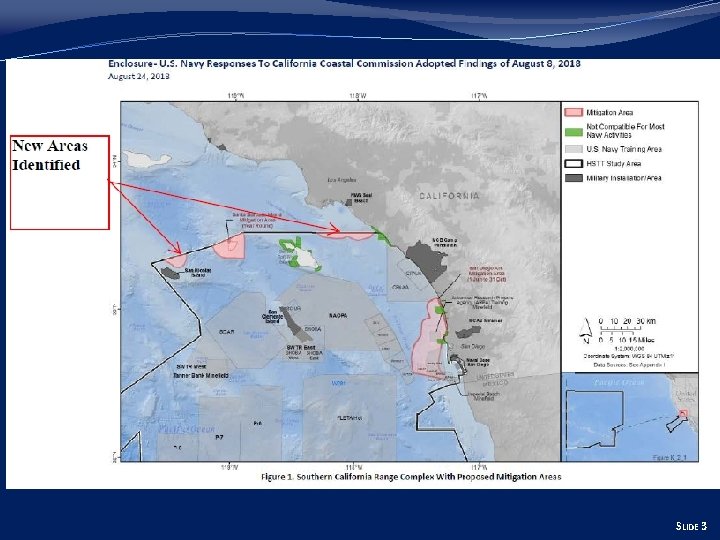This screenshot has width=720, height=540.
Task: Click the top '118°W' longitude label
Action: 358,96
